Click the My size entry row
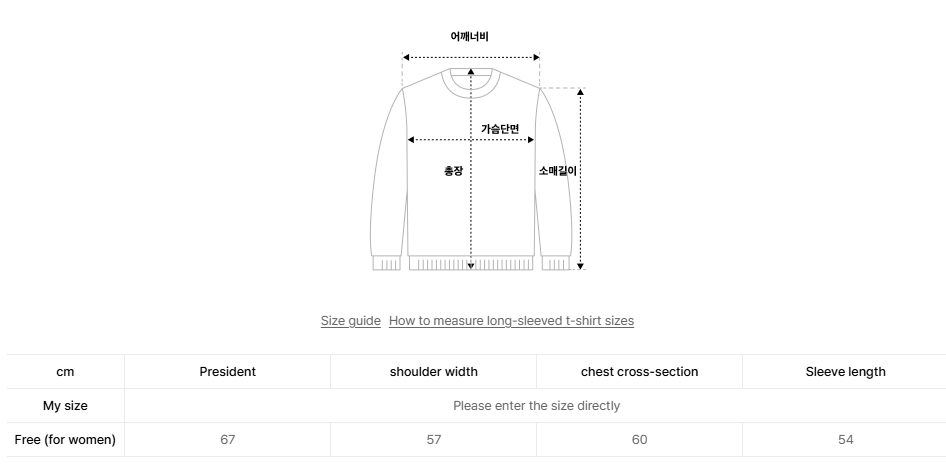946x468 pixels. 536,406
